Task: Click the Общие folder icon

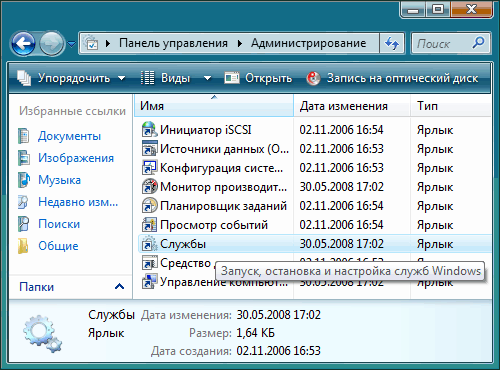Action: point(23,246)
